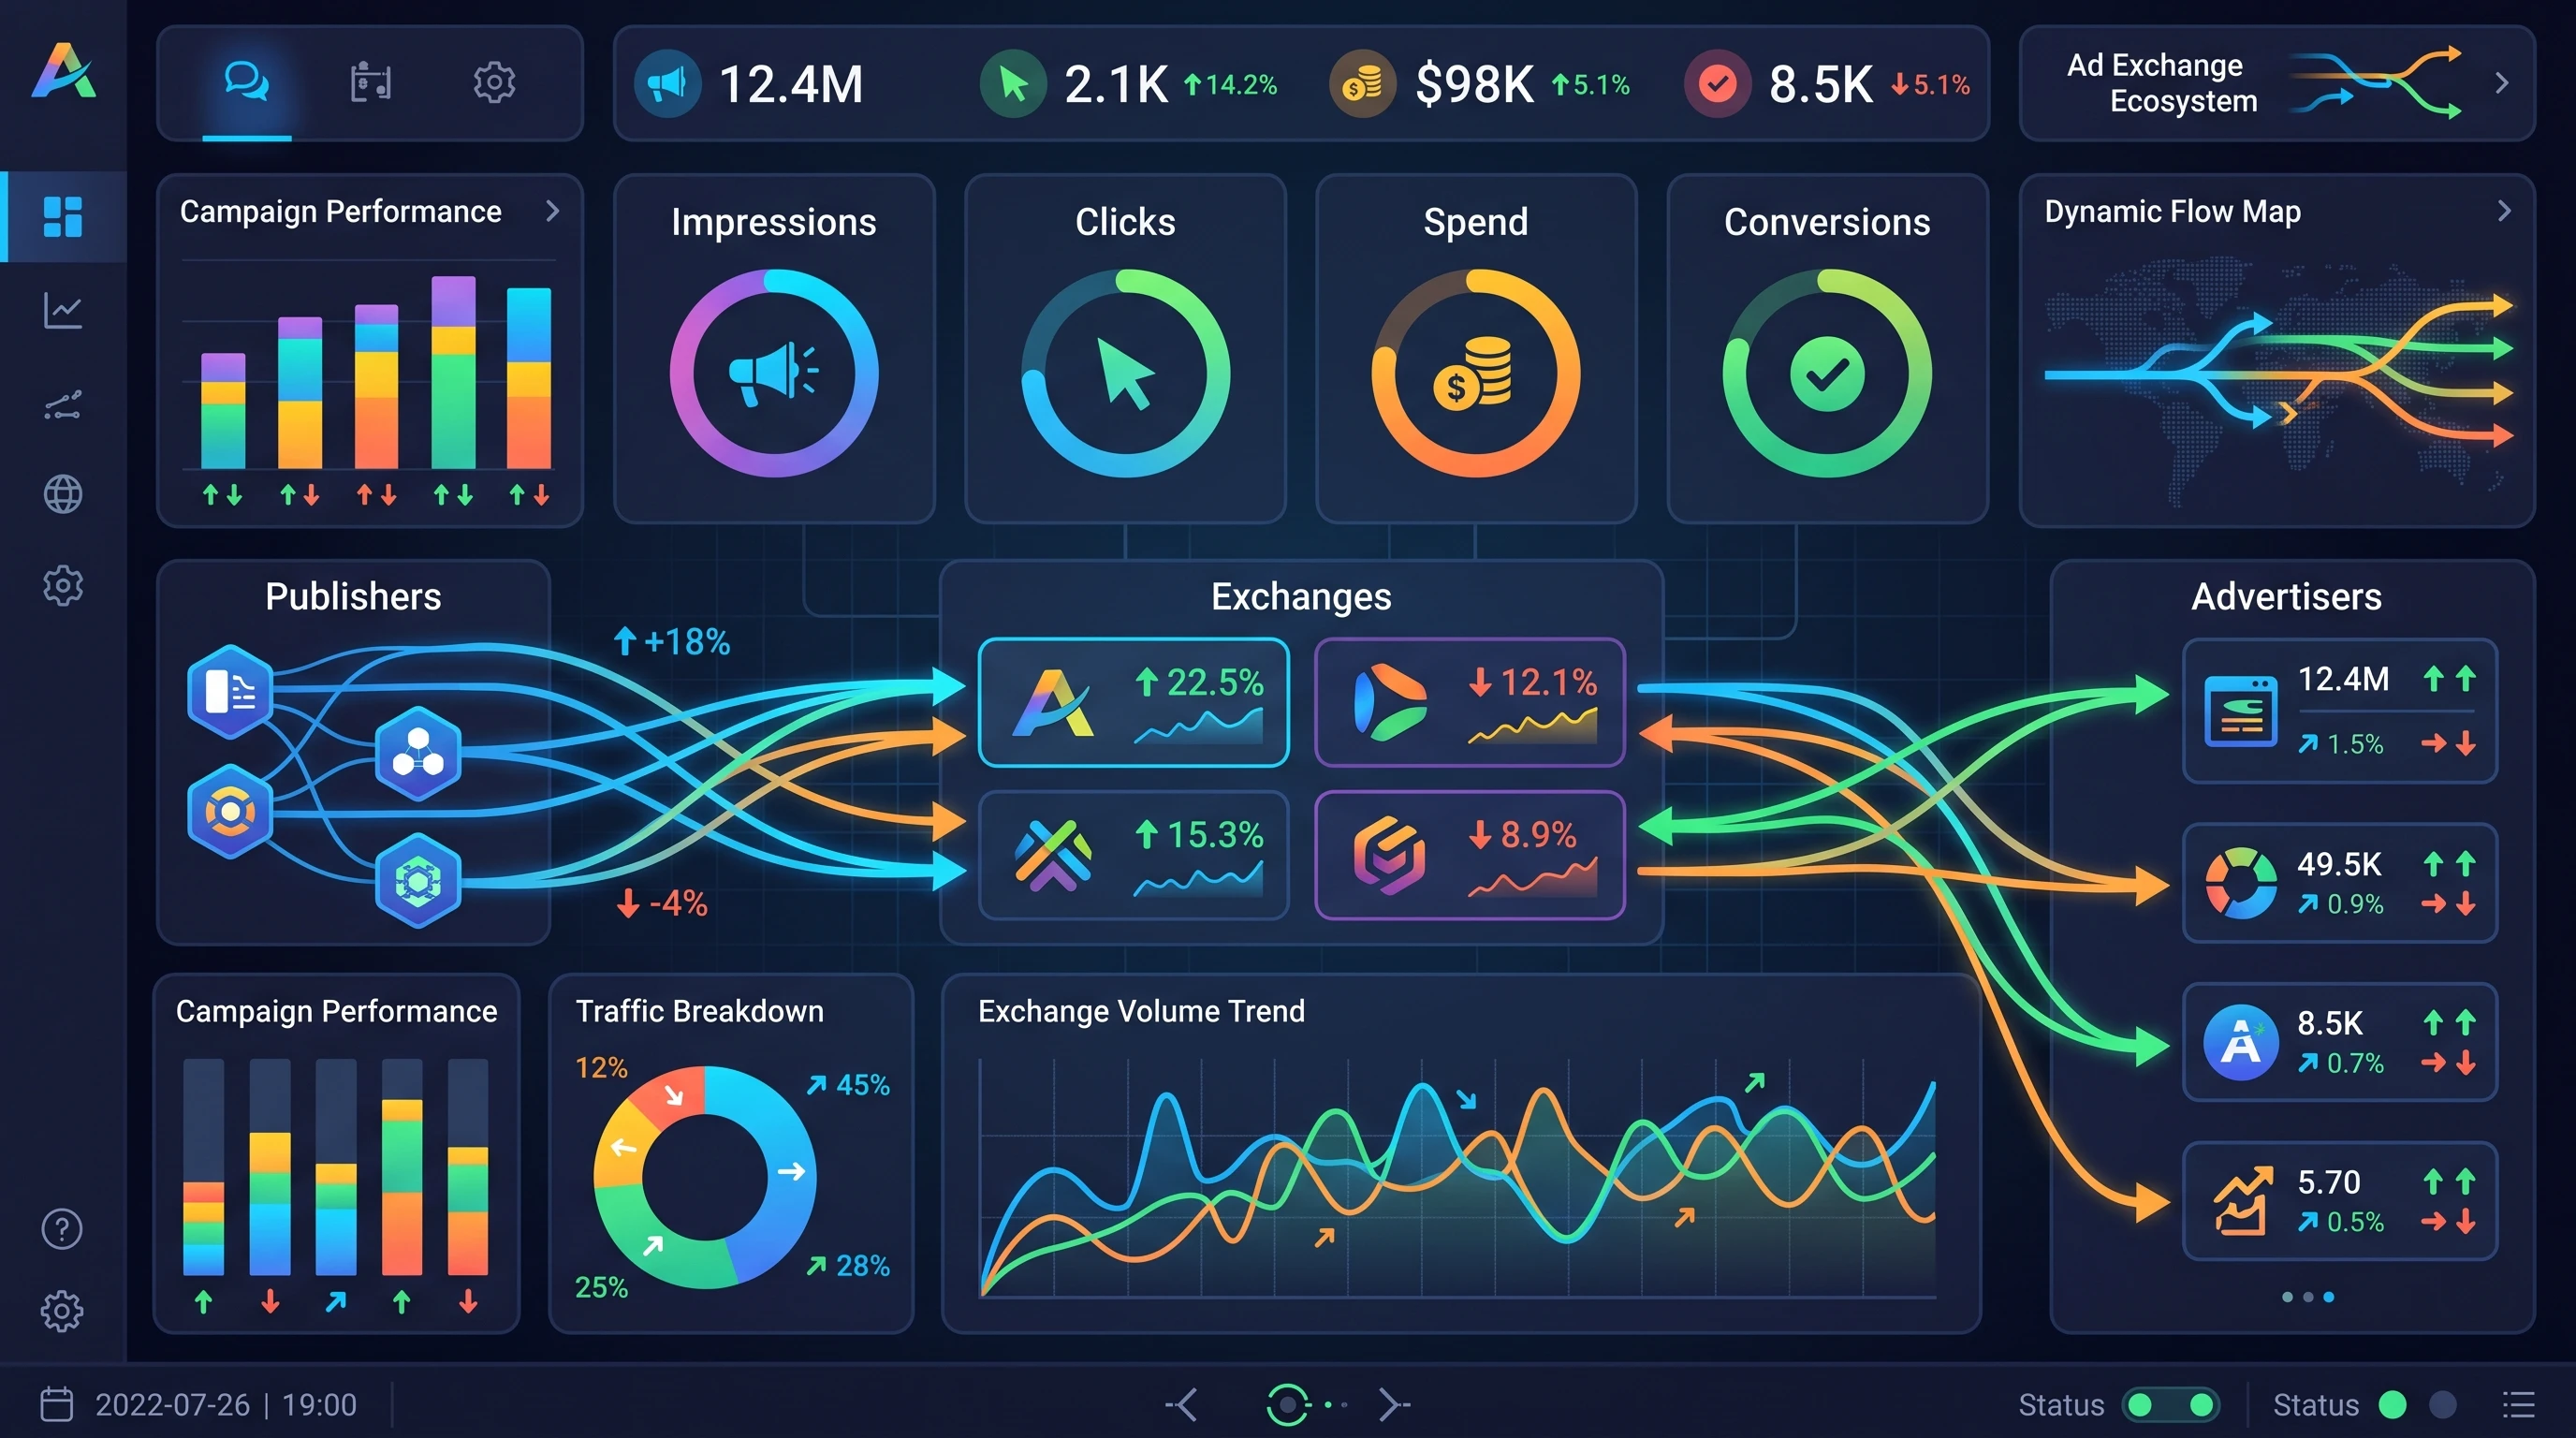Select the three-node publisher hexagon
The width and height of the screenshot is (2576, 1438).
tap(418, 753)
